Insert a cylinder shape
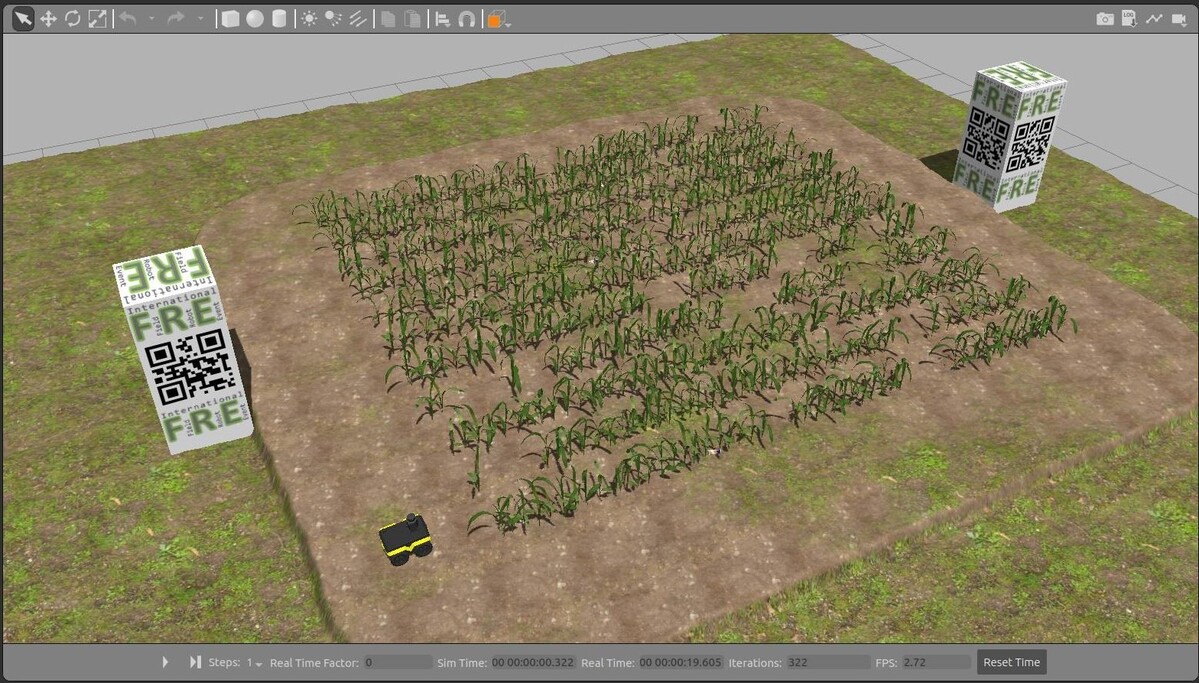The height and width of the screenshot is (683, 1199). tap(279, 19)
